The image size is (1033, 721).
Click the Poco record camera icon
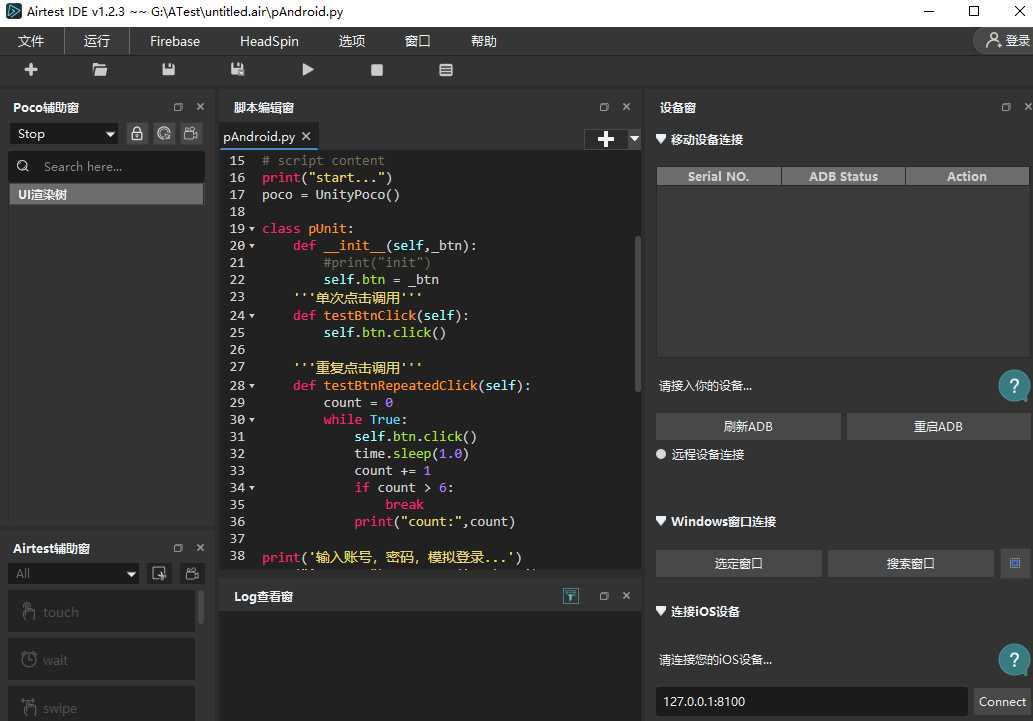pos(191,134)
